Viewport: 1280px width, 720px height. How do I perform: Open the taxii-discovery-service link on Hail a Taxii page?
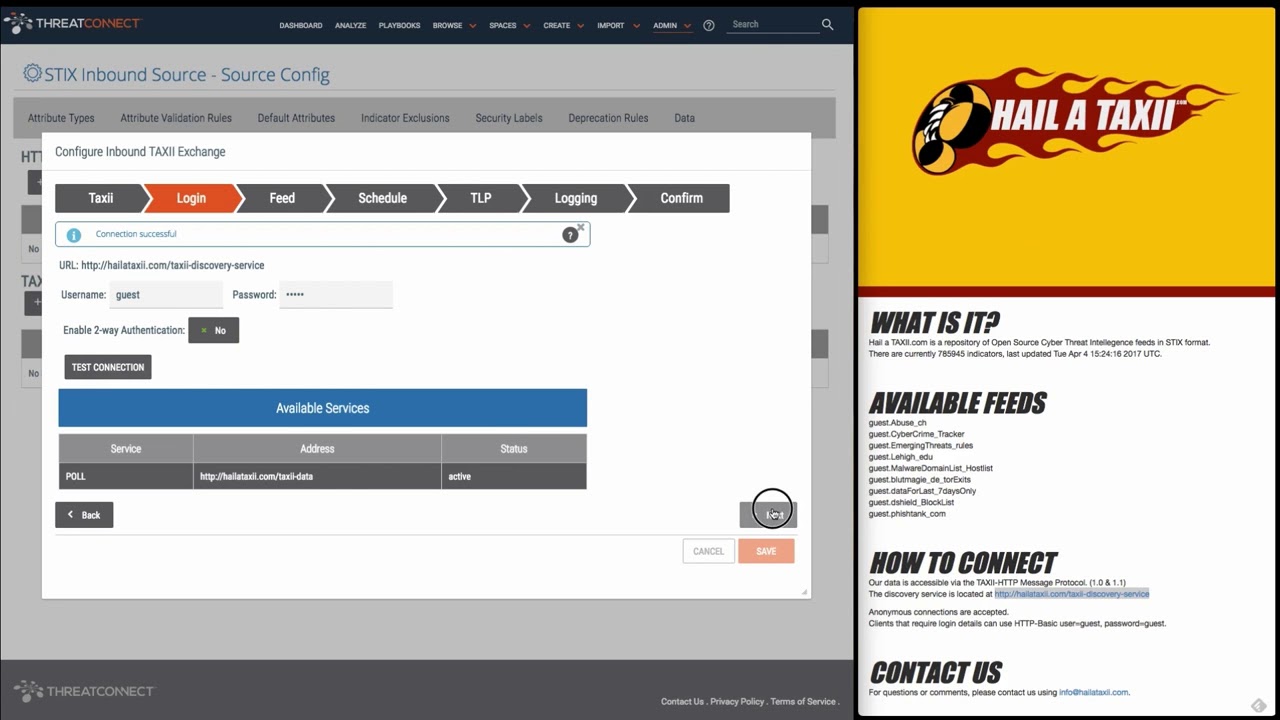click(x=1072, y=594)
